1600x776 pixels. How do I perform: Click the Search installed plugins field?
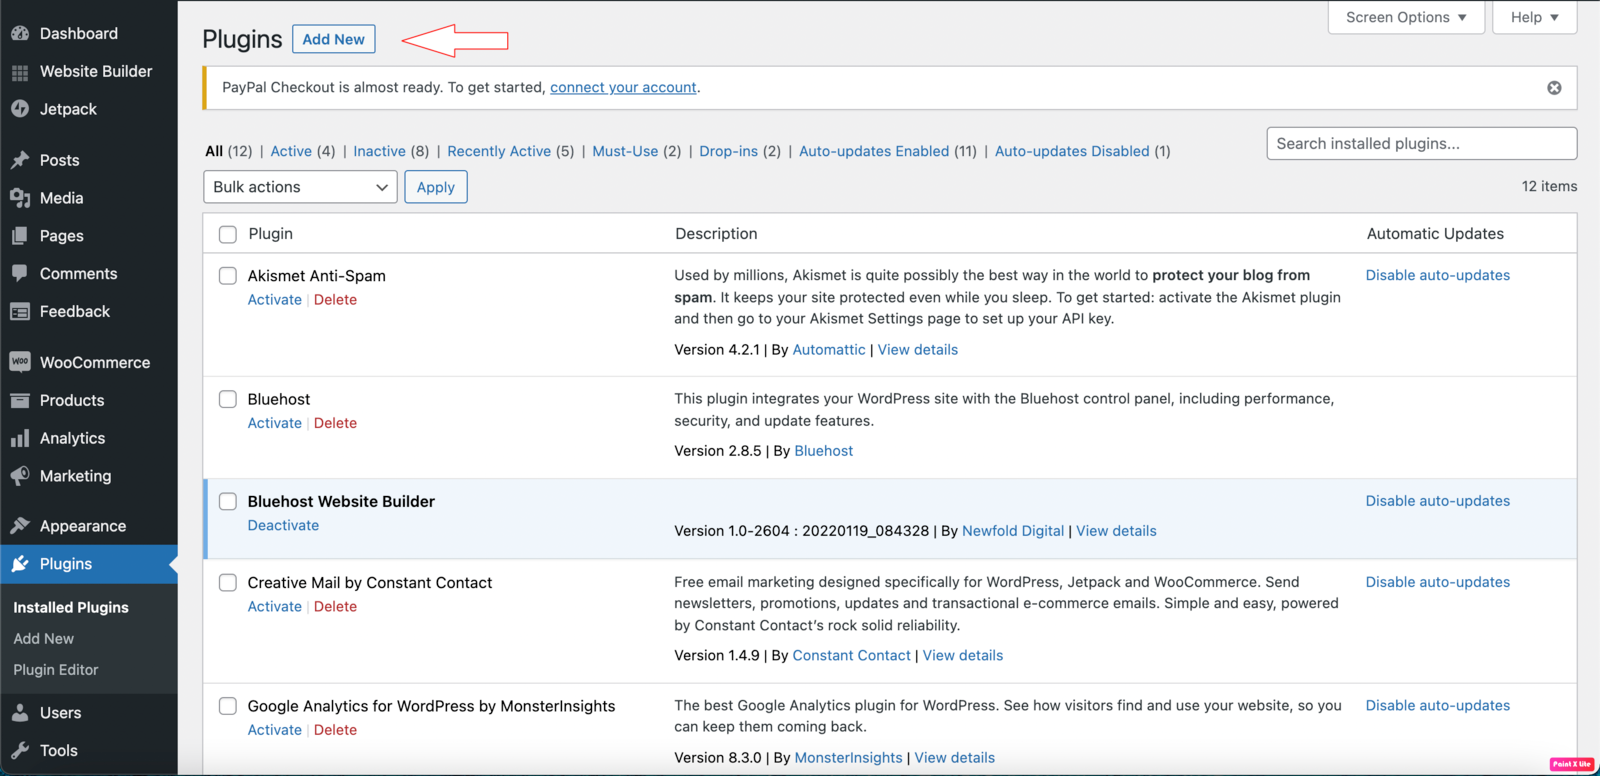point(1422,143)
